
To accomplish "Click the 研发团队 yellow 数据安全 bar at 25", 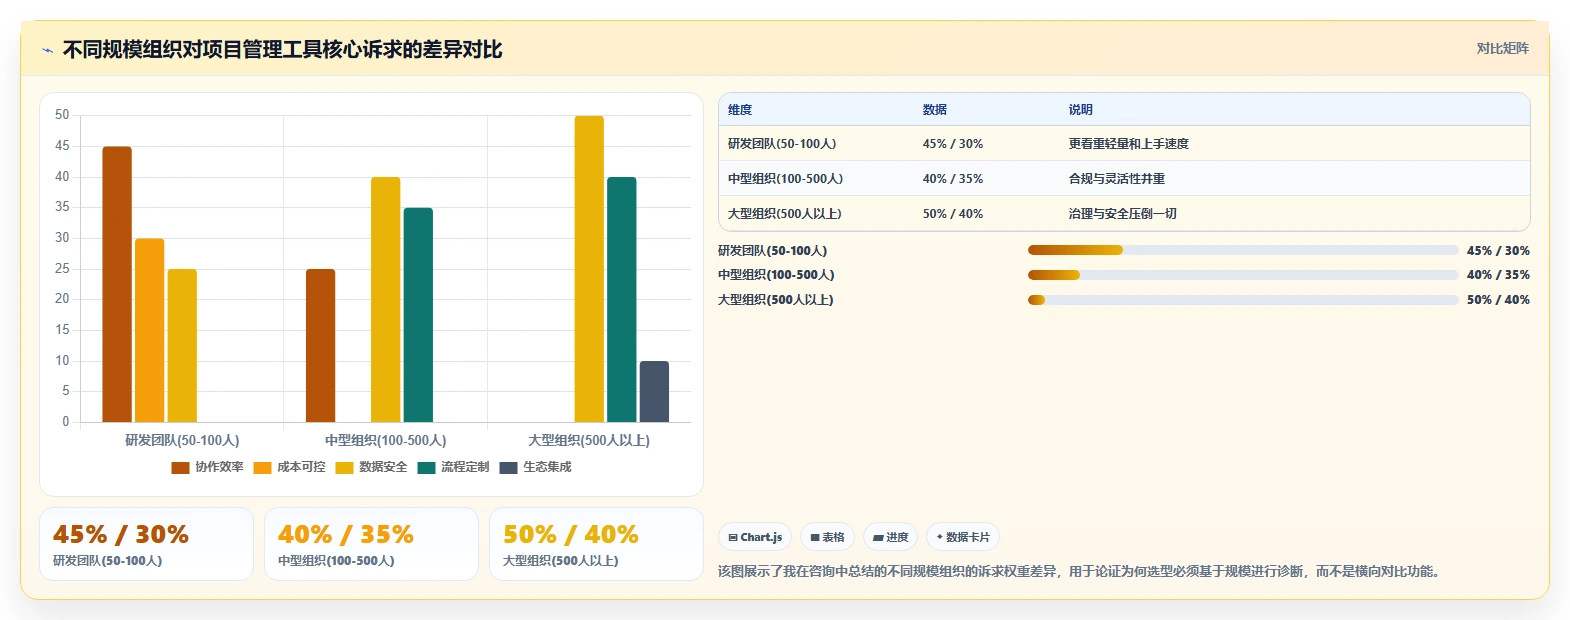I will click(182, 345).
